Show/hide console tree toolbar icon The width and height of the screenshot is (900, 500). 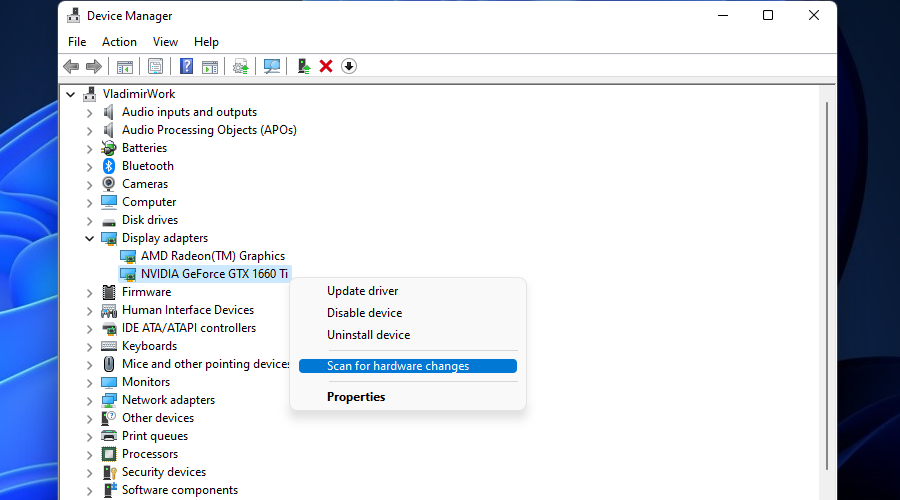pyautogui.click(x=125, y=67)
